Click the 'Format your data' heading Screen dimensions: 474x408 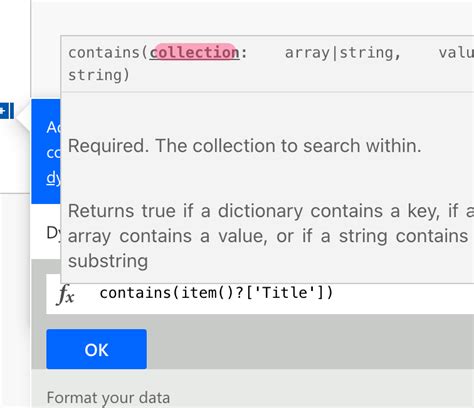(108, 398)
